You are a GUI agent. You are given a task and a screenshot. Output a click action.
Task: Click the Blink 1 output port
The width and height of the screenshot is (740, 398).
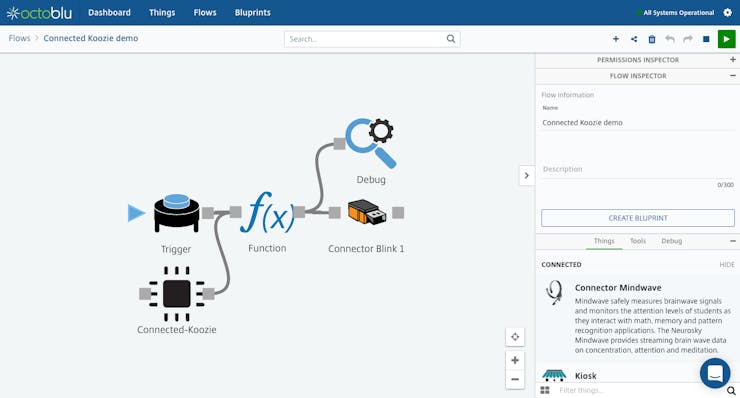tap(398, 212)
